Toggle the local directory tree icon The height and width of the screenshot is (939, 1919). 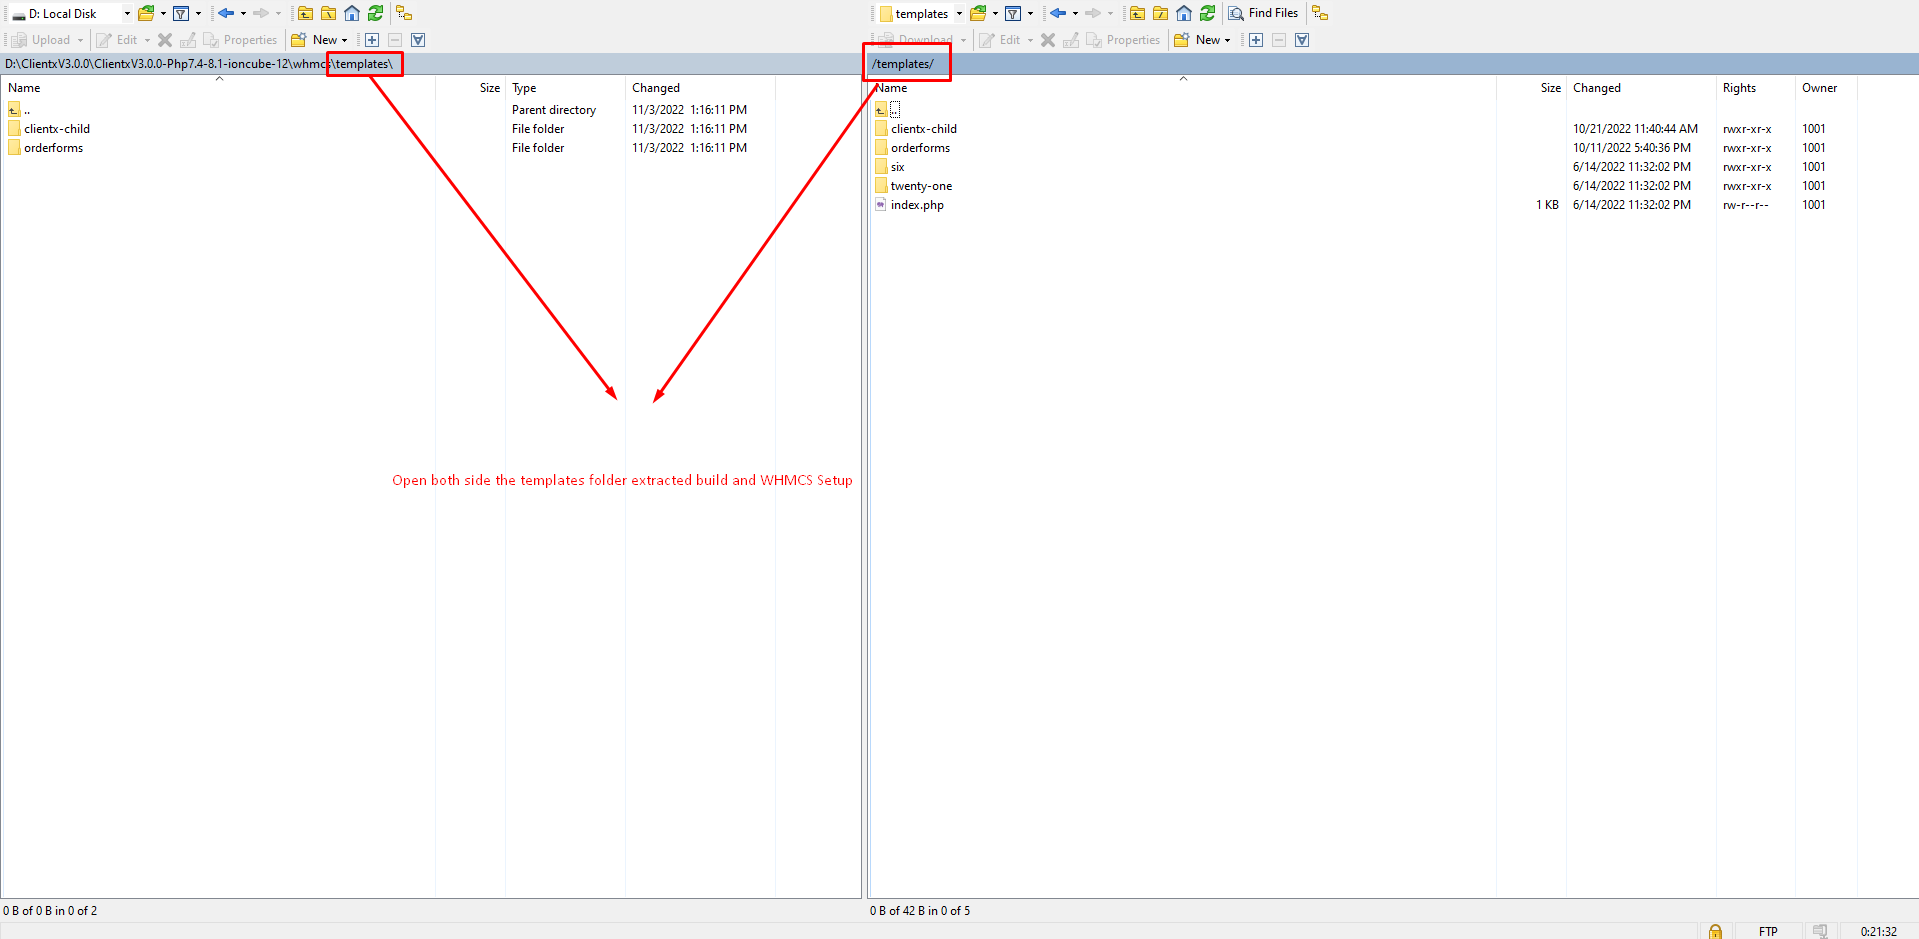404,13
